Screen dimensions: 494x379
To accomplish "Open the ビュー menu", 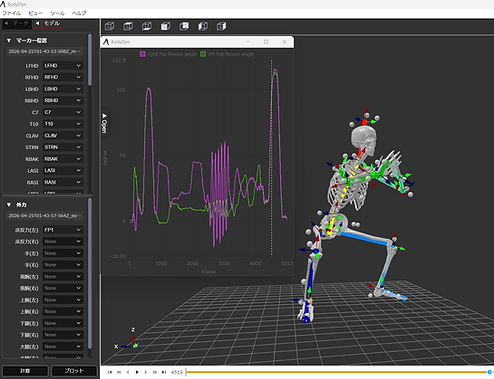I will (35, 13).
